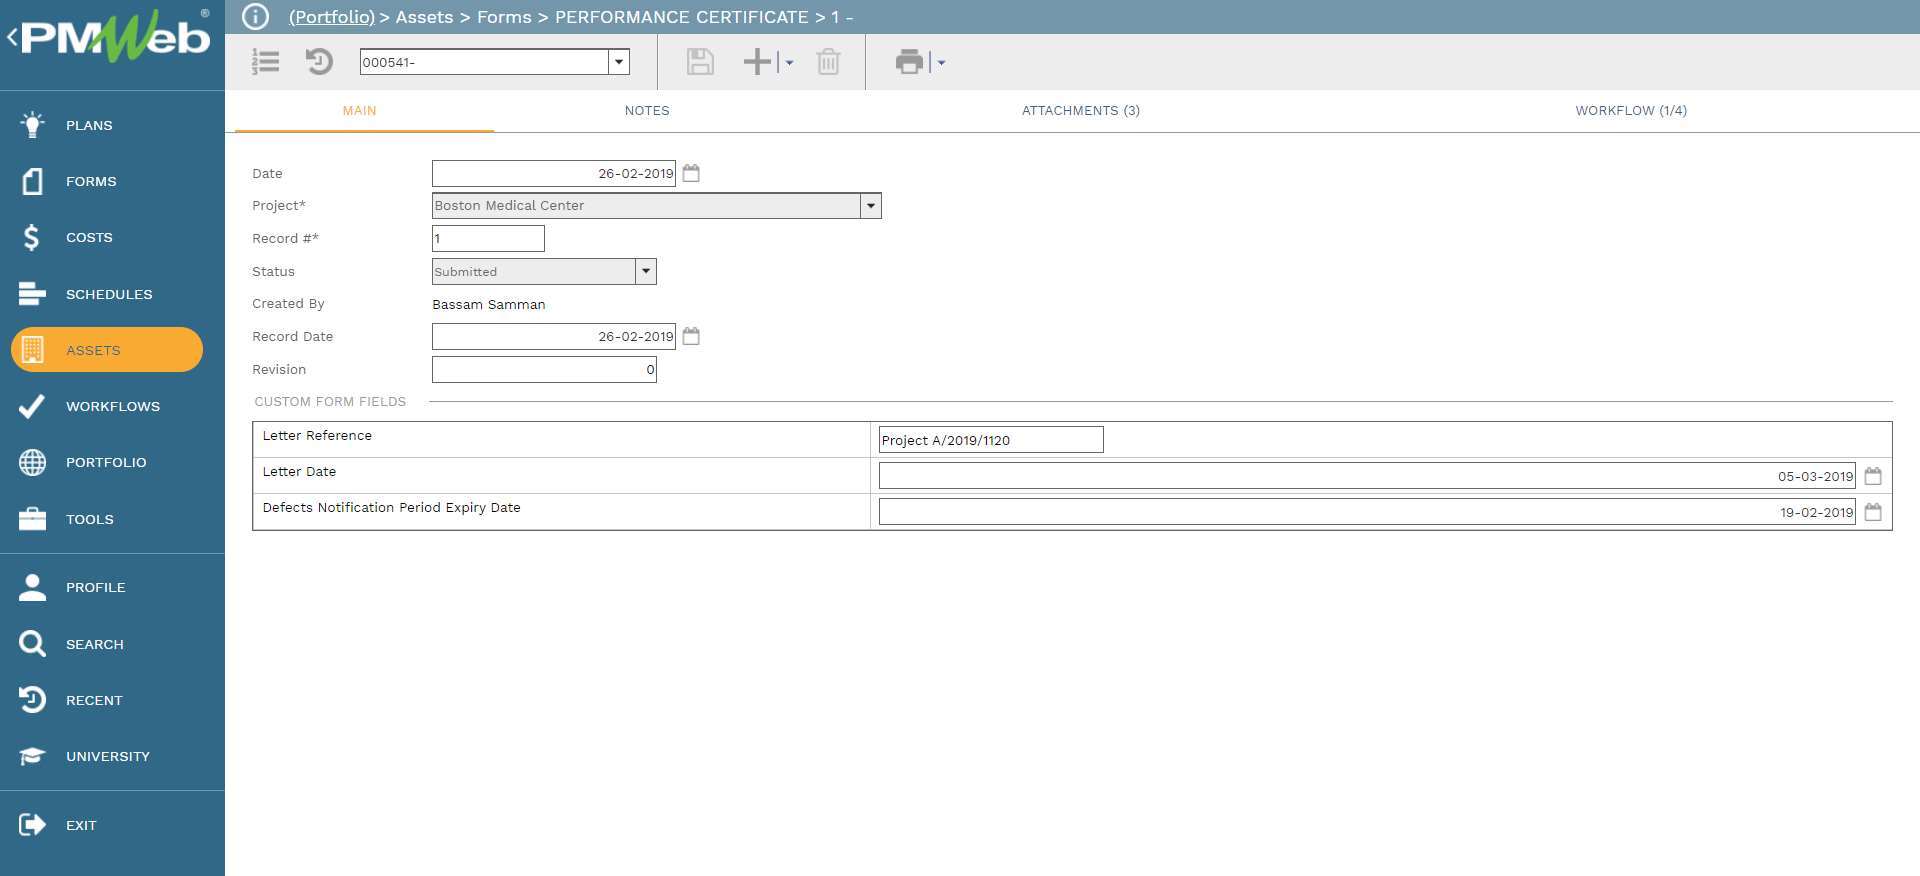The height and width of the screenshot is (876, 1920).
Task: Click the Workflows checkmark icon
Action: tap(32, 406)
